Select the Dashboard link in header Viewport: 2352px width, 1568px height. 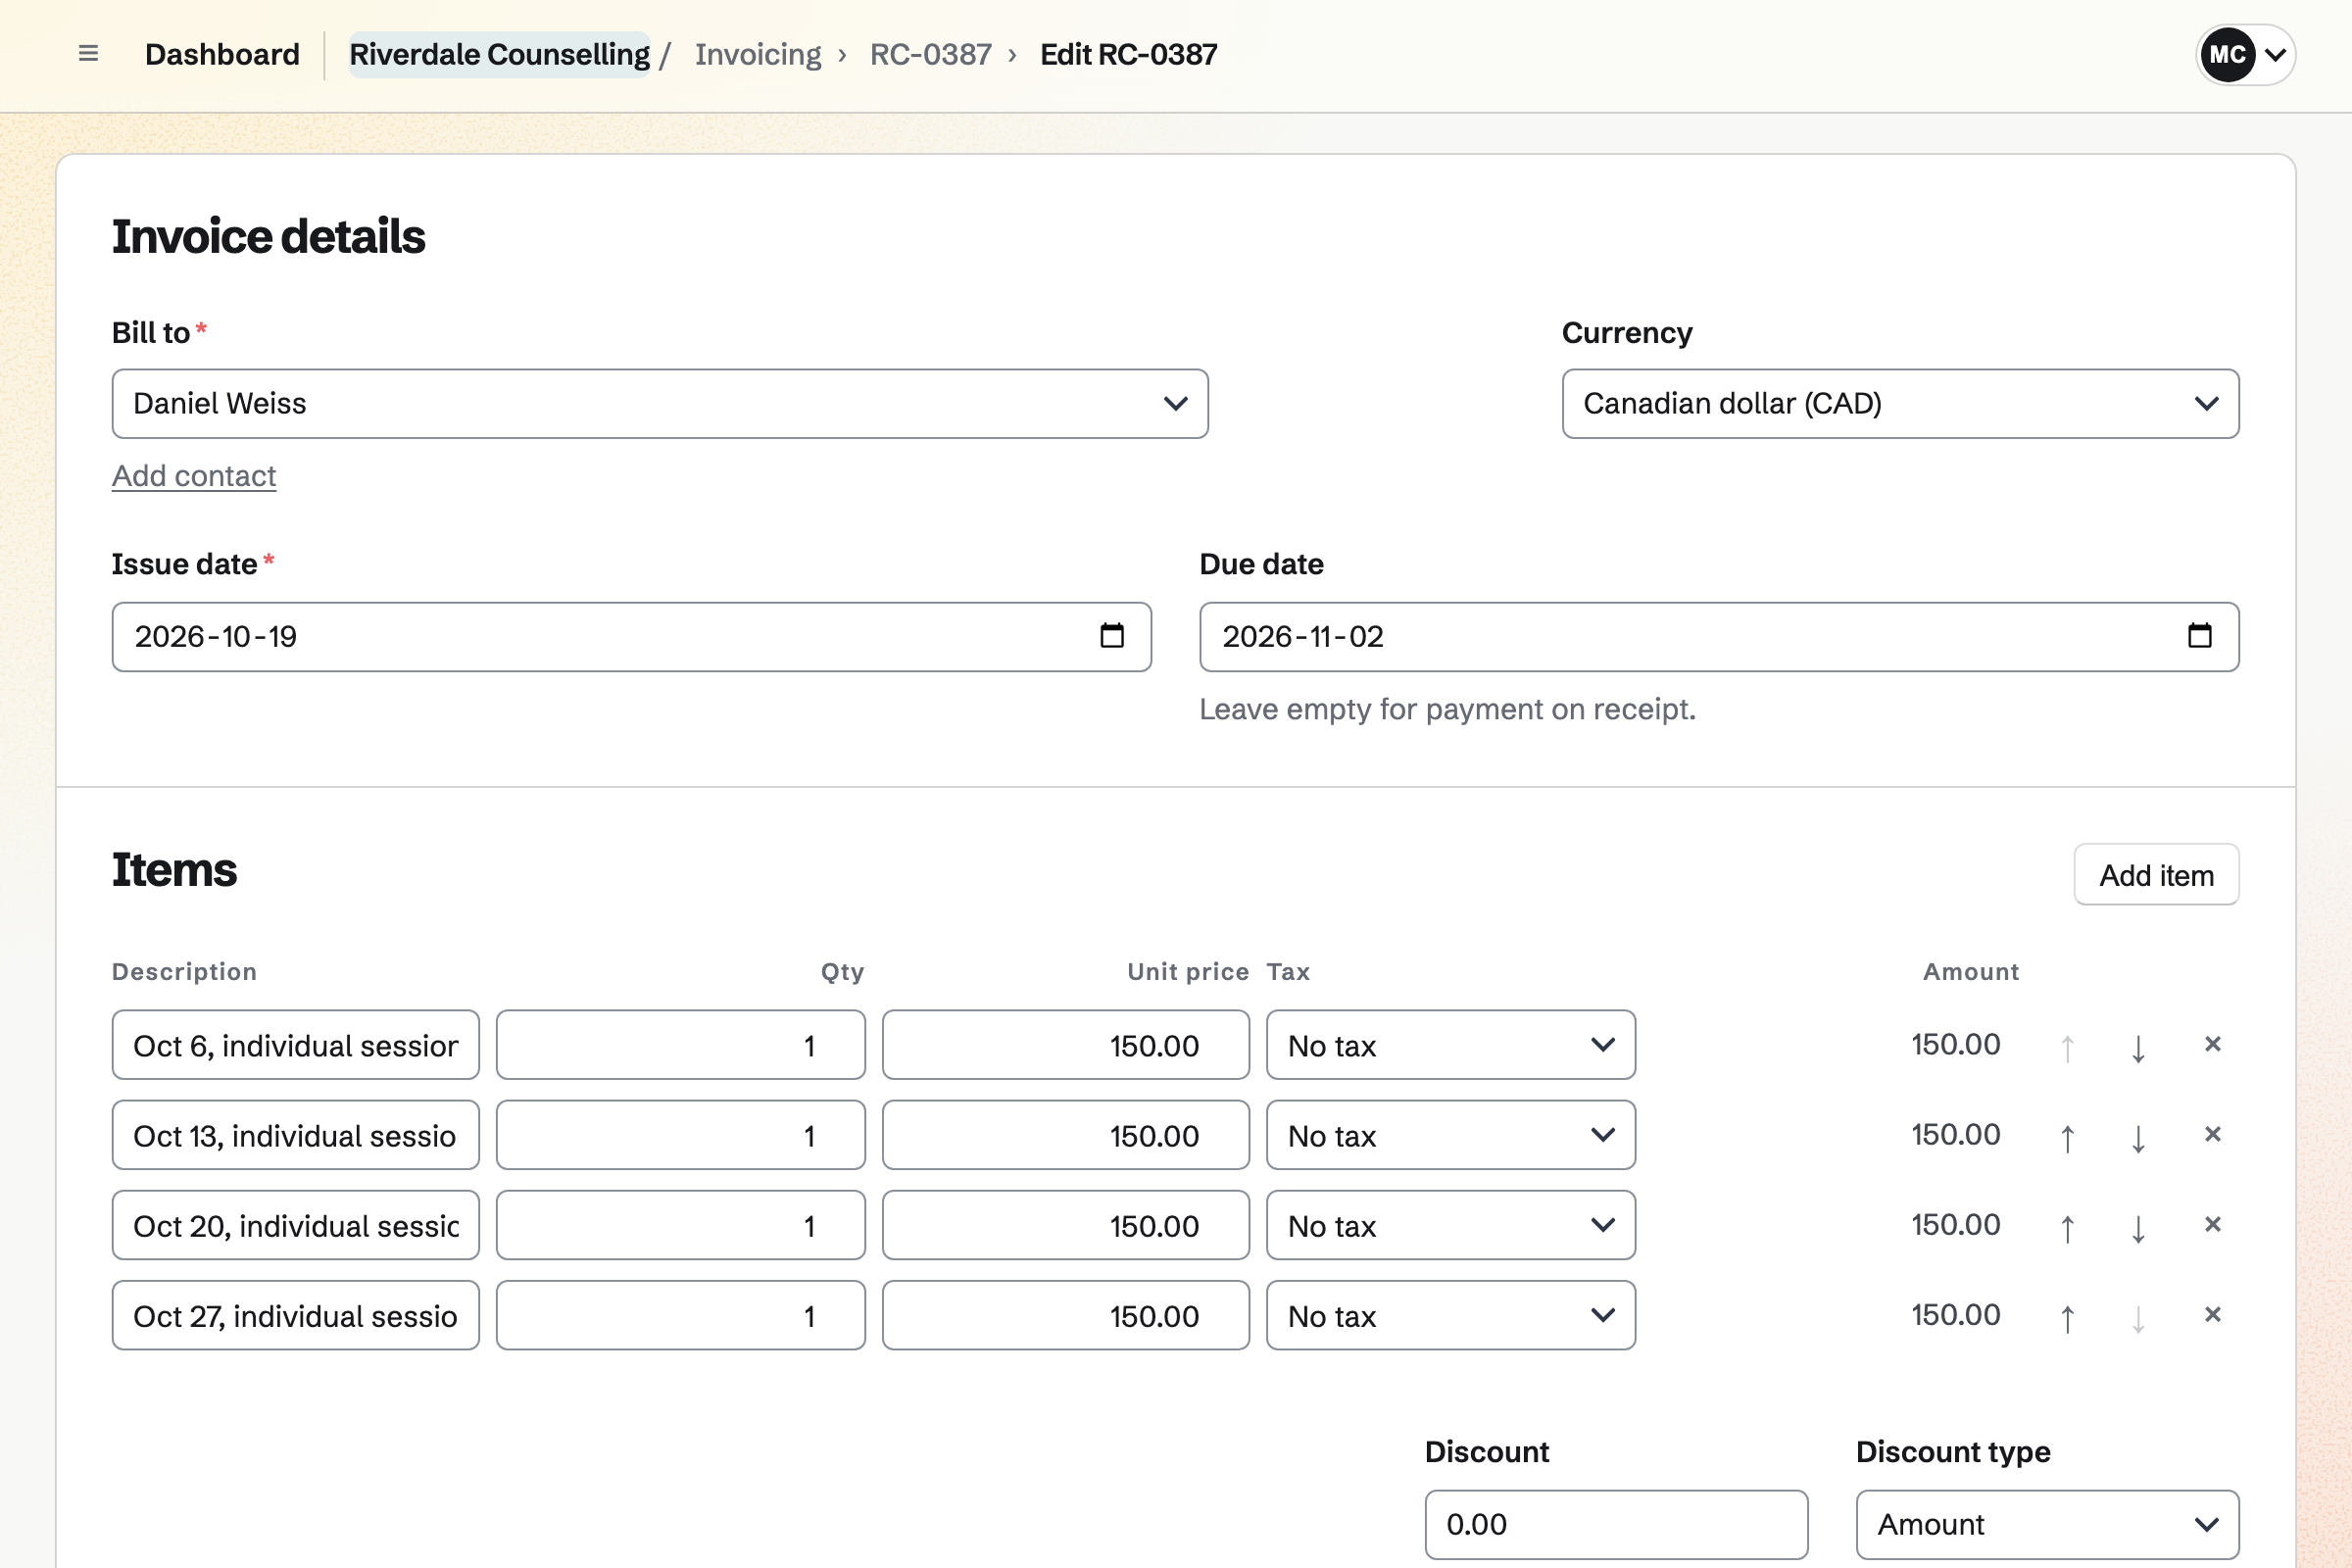pos(222,54)
